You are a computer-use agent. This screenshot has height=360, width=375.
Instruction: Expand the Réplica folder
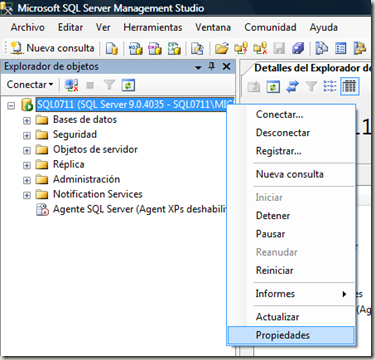pyautogui.click(x=27, y=166)
